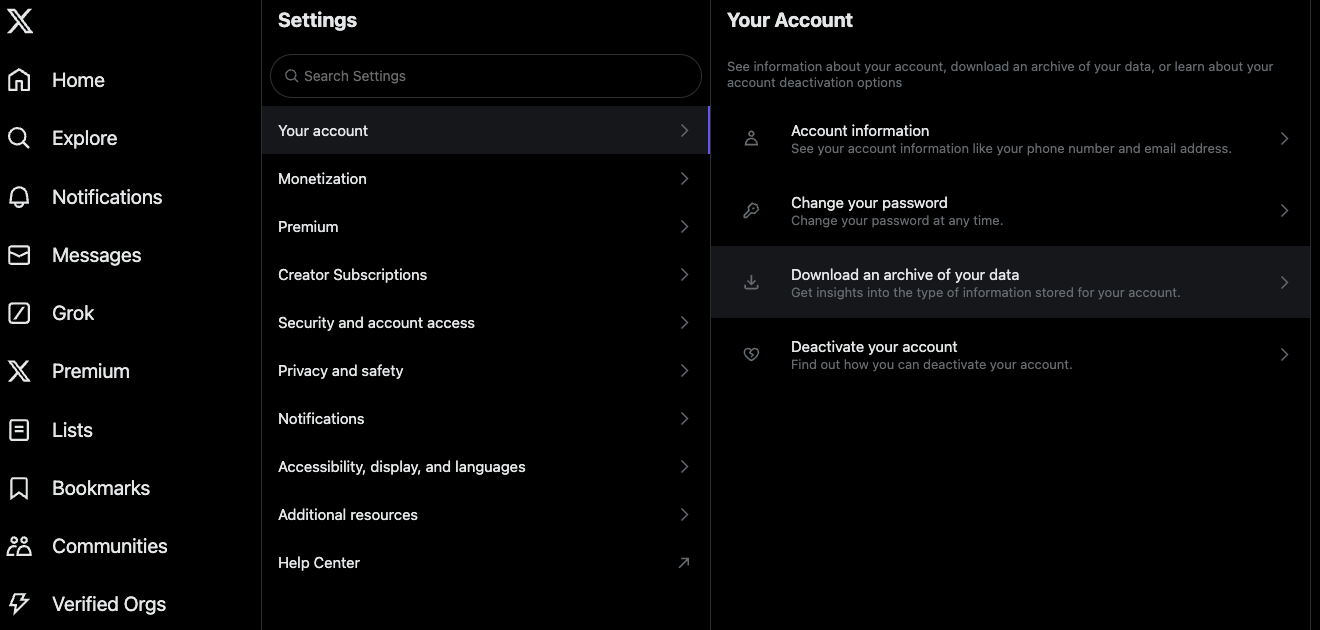The width and height of the screenshot is (1320, 630).
Task: Click Change your password
Action: [1010, 210]
